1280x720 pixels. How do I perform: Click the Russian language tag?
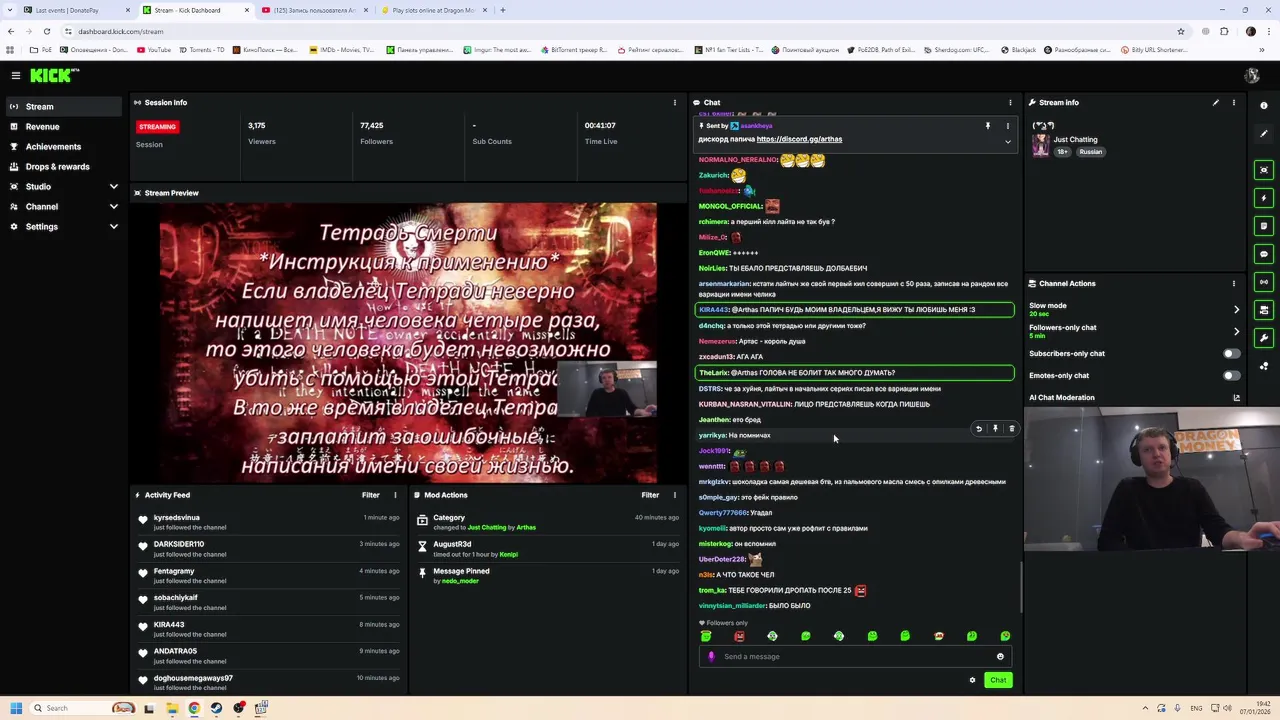[1090, 152]
